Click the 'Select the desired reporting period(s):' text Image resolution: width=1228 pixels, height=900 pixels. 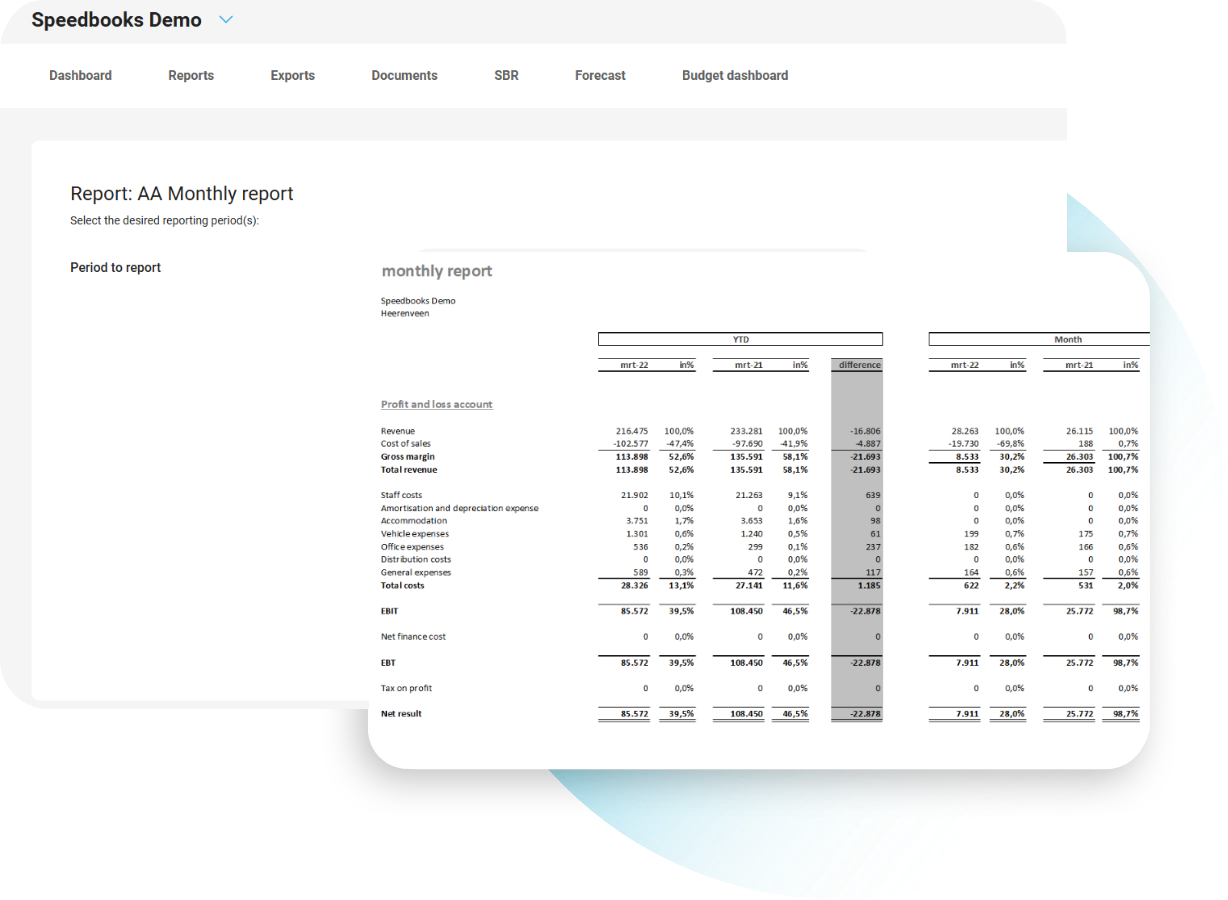pos(165,221)
